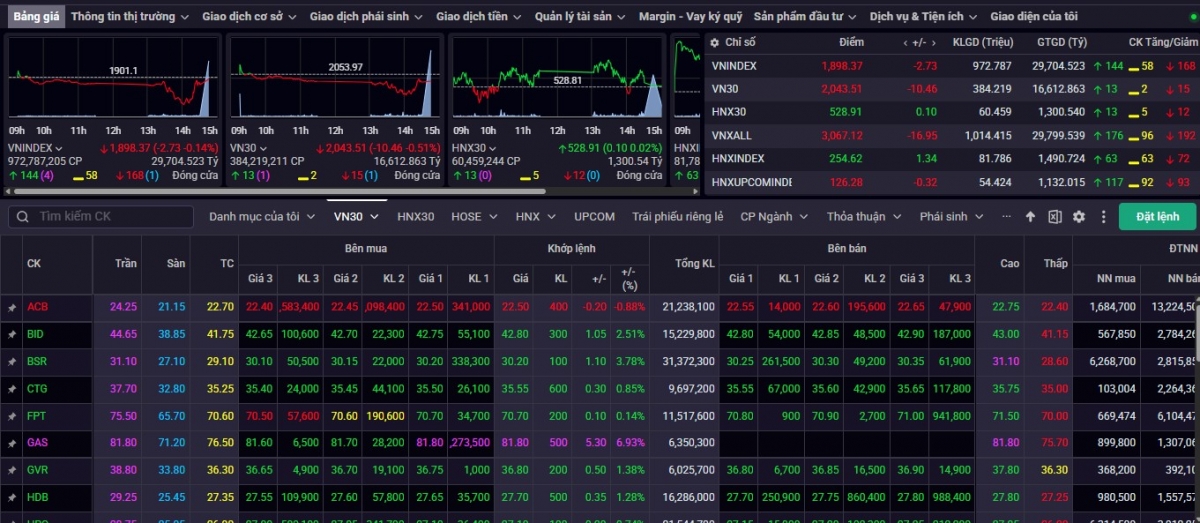Open the CP Ngành dropdown
This screenshot has height=523, width=1200.
[773, 216]
